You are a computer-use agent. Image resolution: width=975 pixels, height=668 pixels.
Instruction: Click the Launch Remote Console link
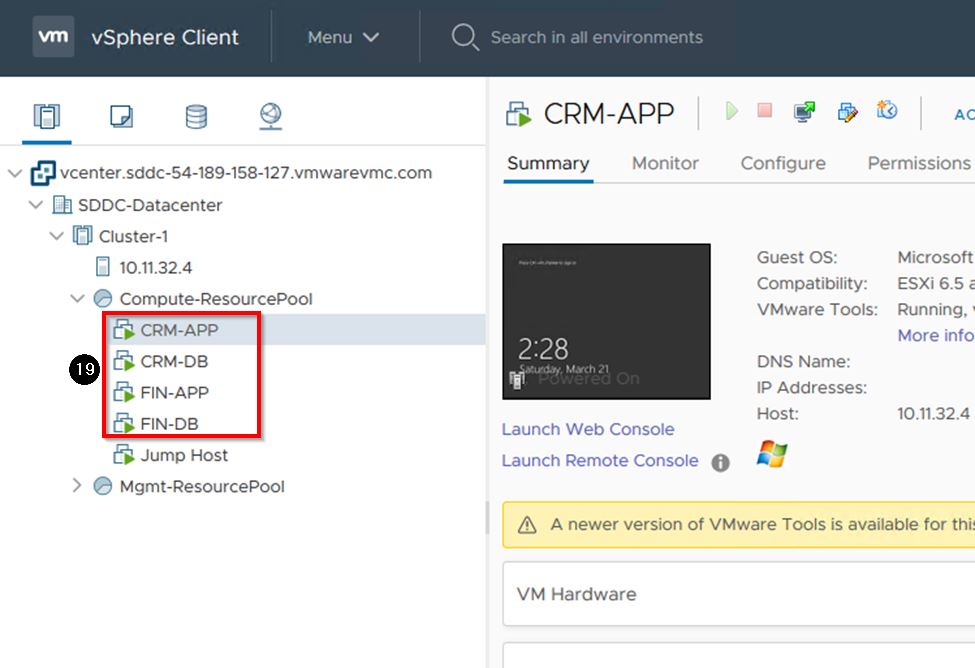pyautogui.click(x=600, y=461)
